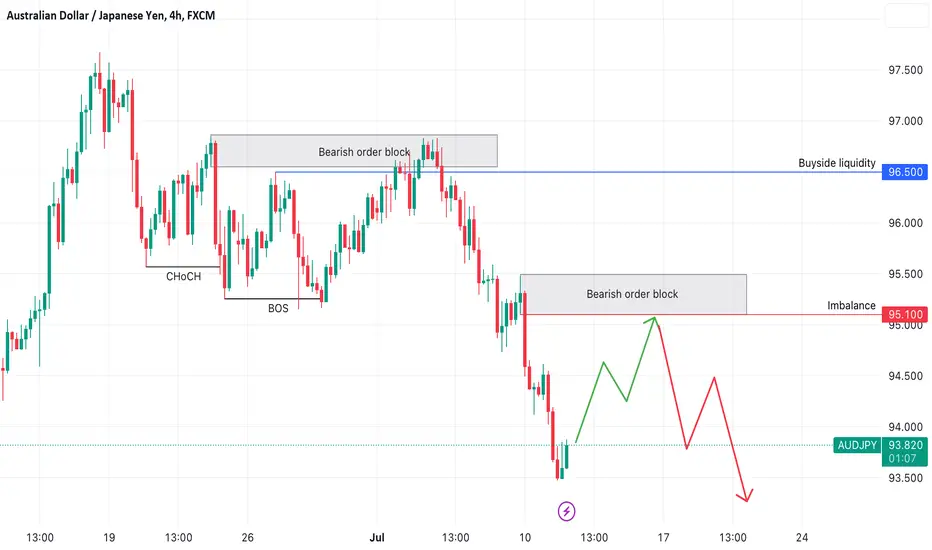Click the red downward arrow head
Screen dimensions: 932x550
point(746,496)
